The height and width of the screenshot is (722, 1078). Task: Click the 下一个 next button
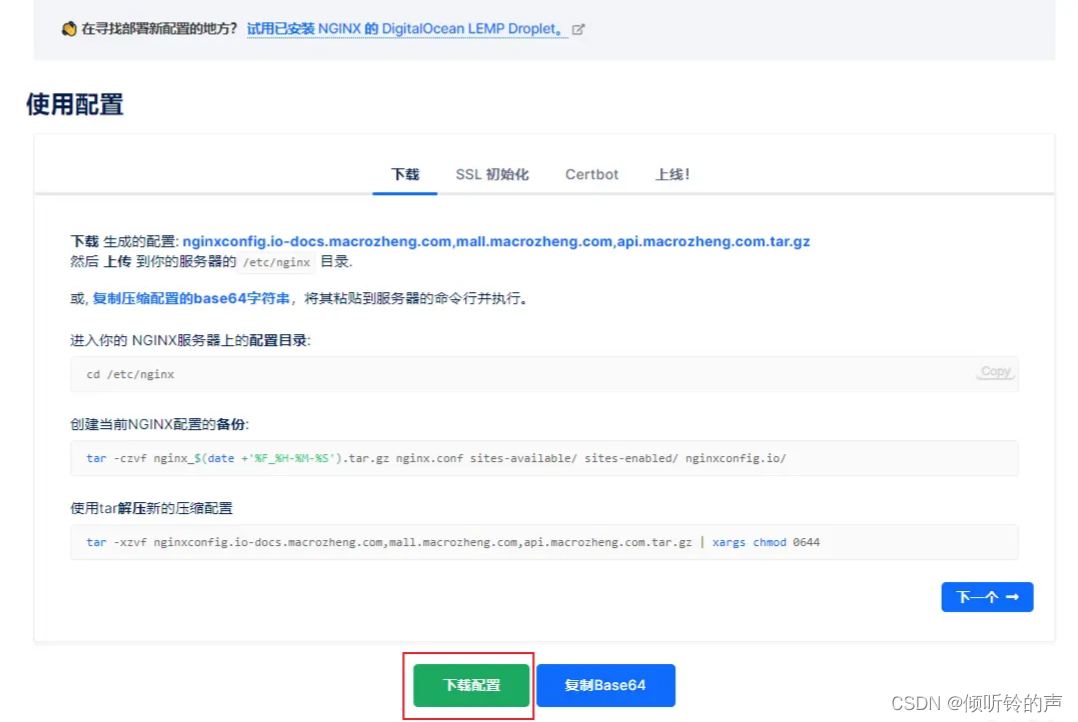tap(987, 597)
